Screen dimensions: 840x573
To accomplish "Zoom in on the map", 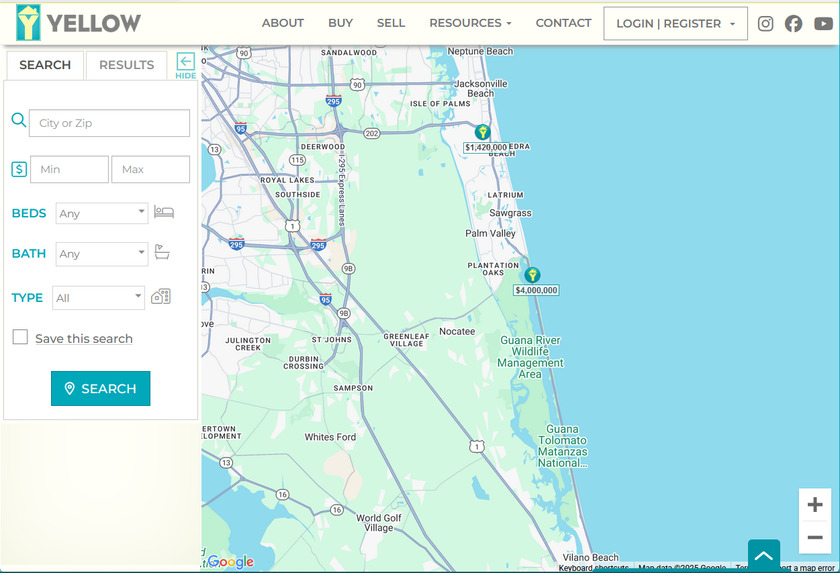I will (x=815, y=505).
